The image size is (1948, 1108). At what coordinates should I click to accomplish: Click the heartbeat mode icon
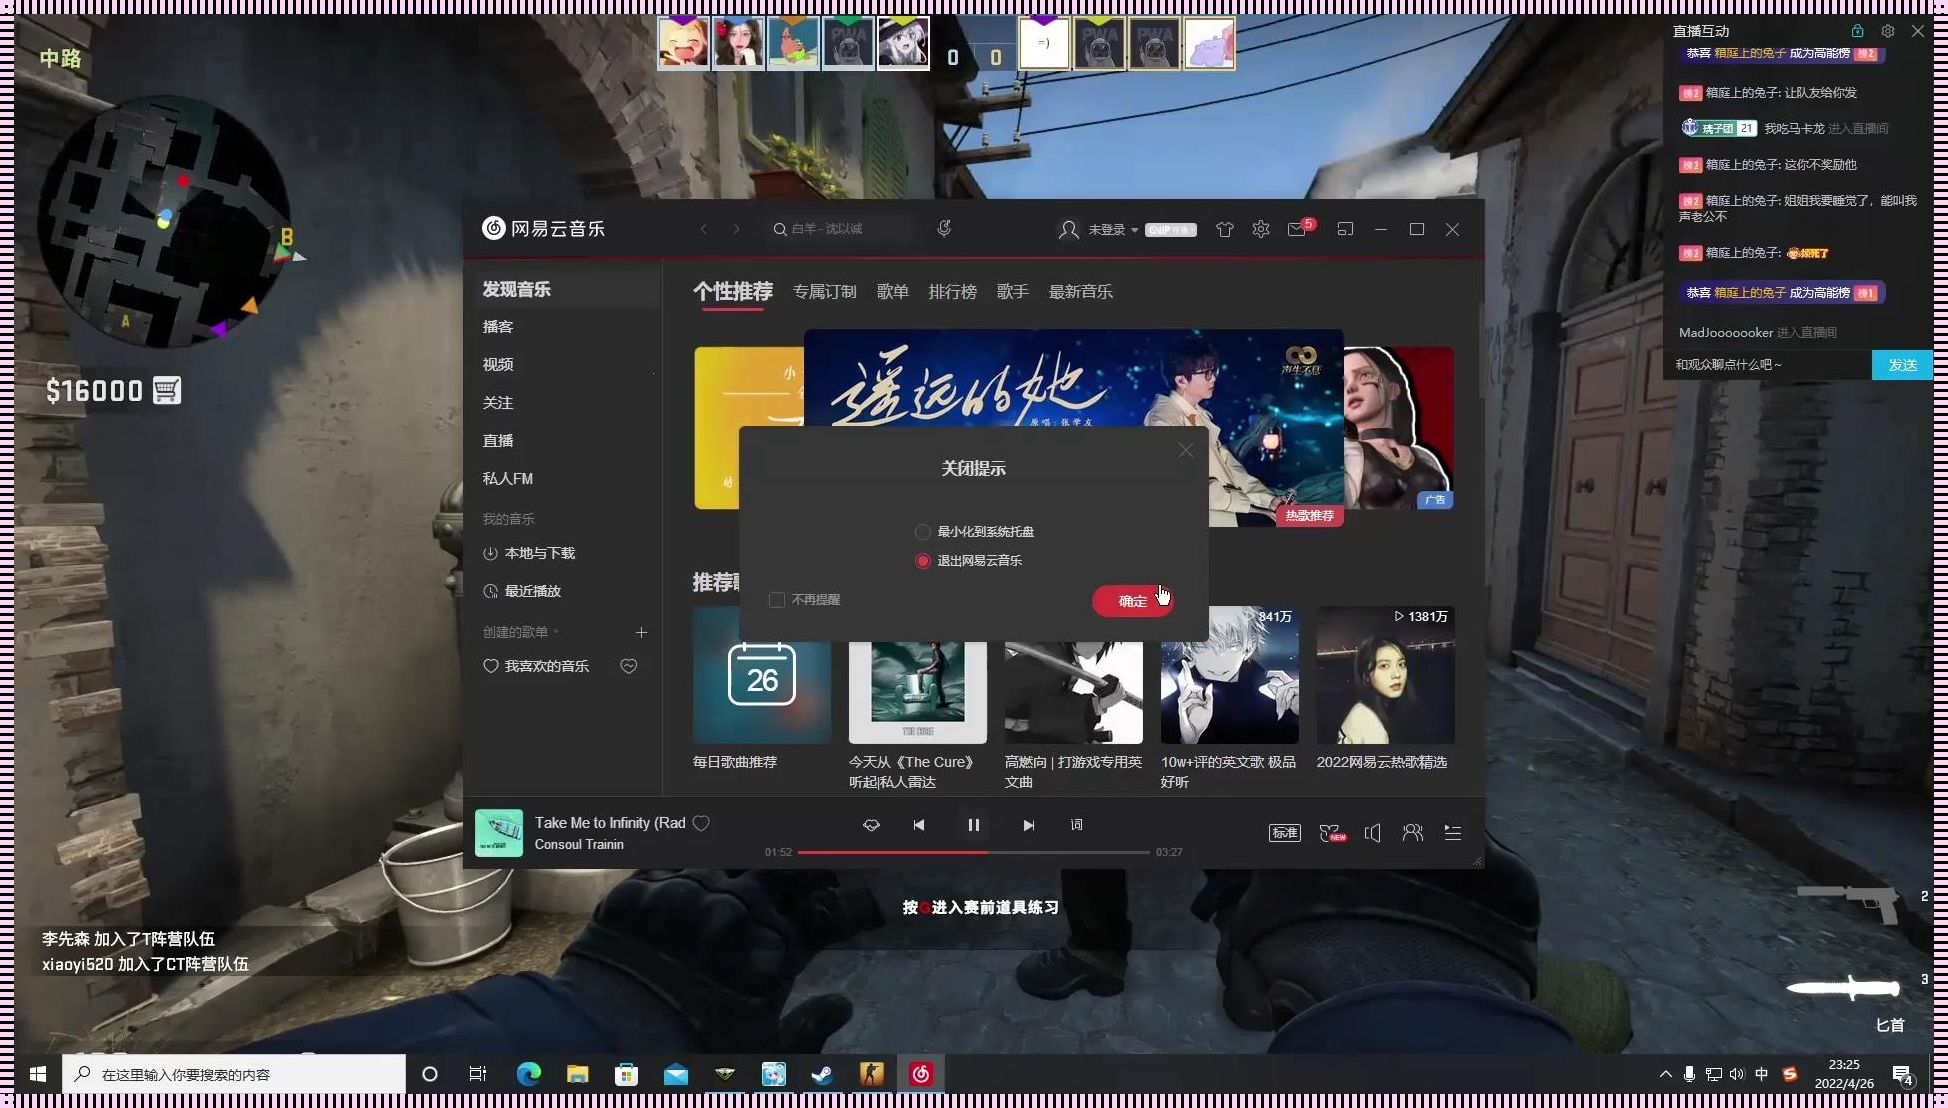(x=871, y=825)
